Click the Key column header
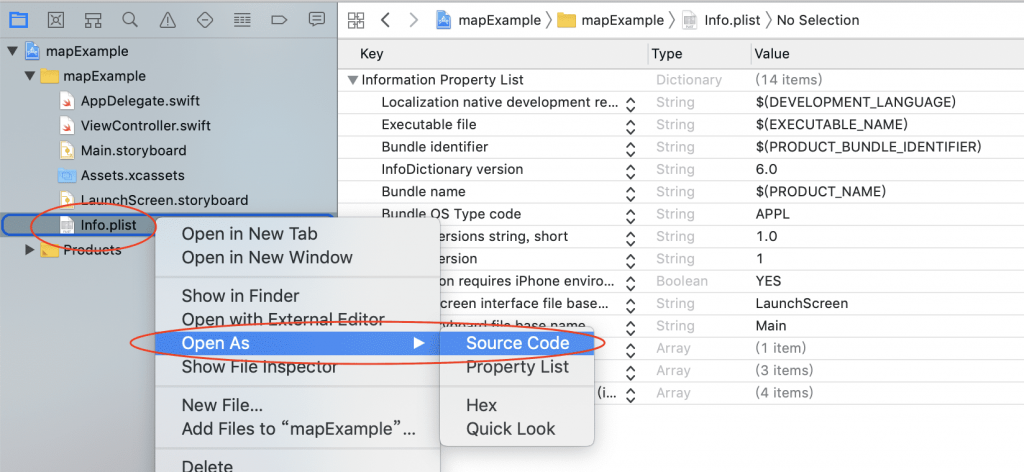This screenshot has height=472, width=1024. [372, 54]
